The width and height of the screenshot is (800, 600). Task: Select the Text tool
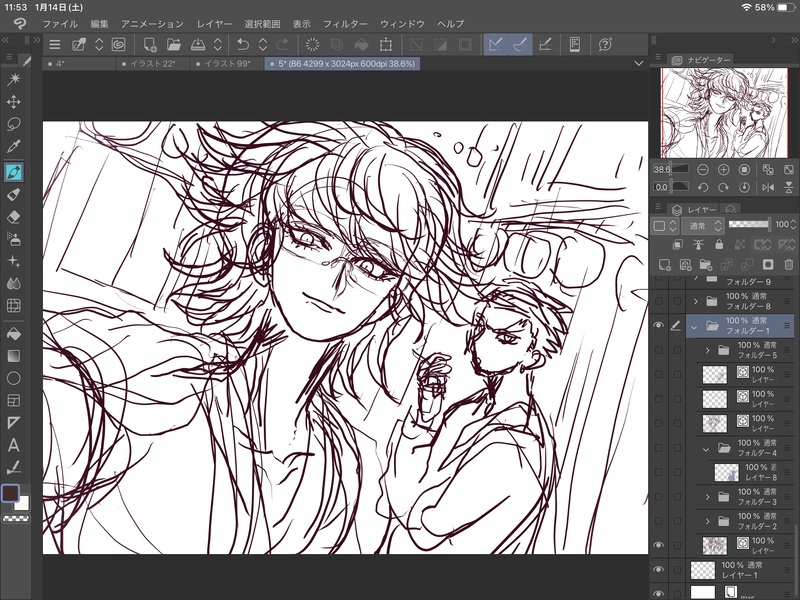pos(14,445)
